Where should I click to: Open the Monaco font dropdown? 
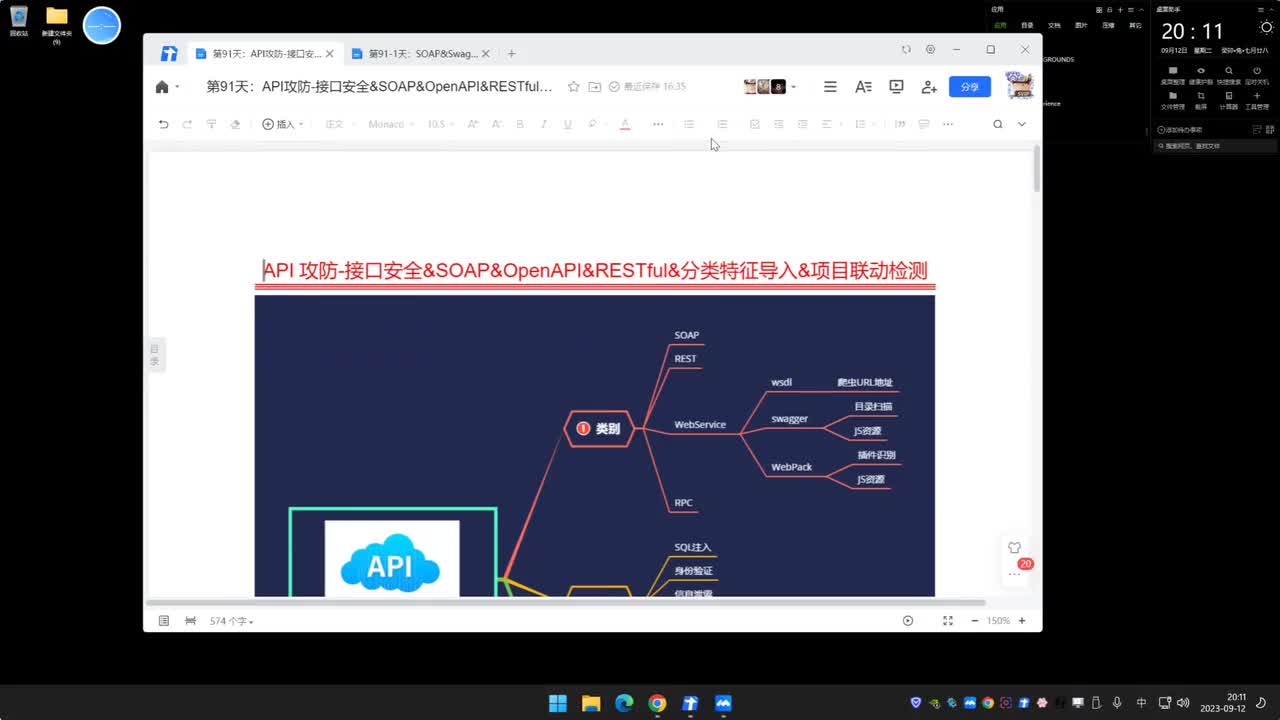pyautogui.click(x=391, y=124)
